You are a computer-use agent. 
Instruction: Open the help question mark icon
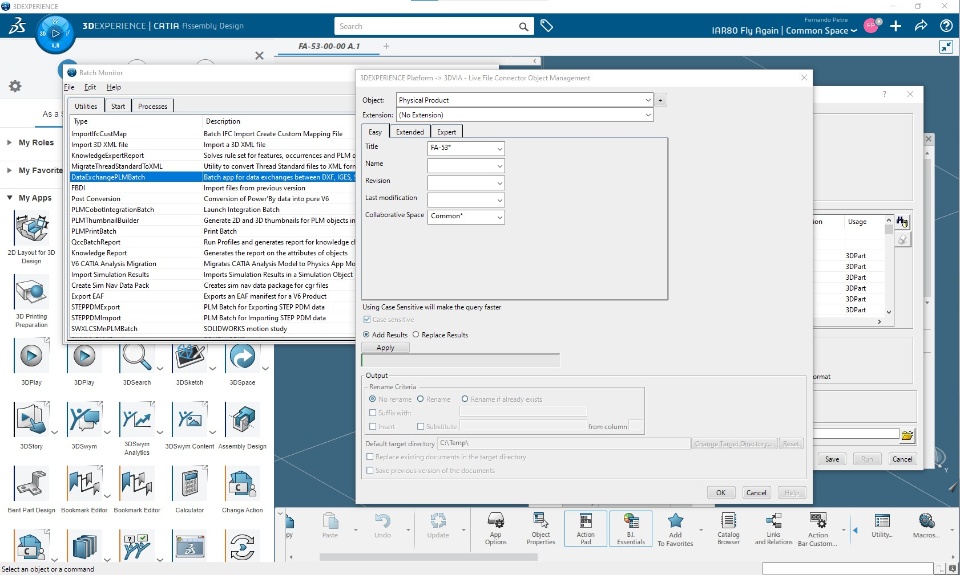click(946, 26)
